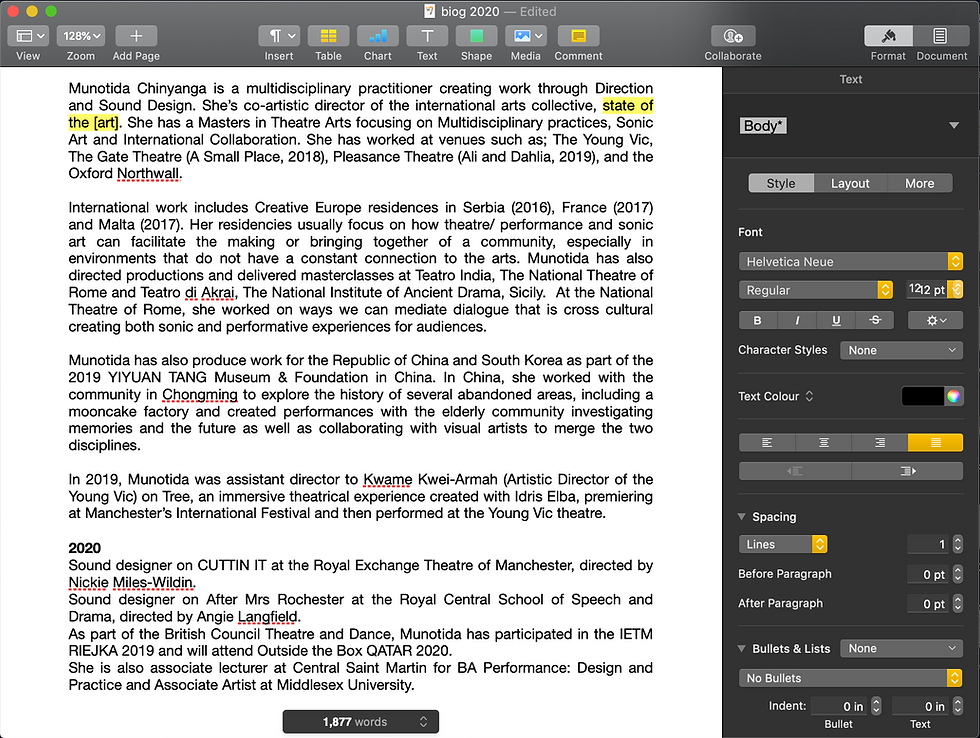980x738 pixels.
Task: Click the underlined name Nickie
Action: [x=88, y=583]
